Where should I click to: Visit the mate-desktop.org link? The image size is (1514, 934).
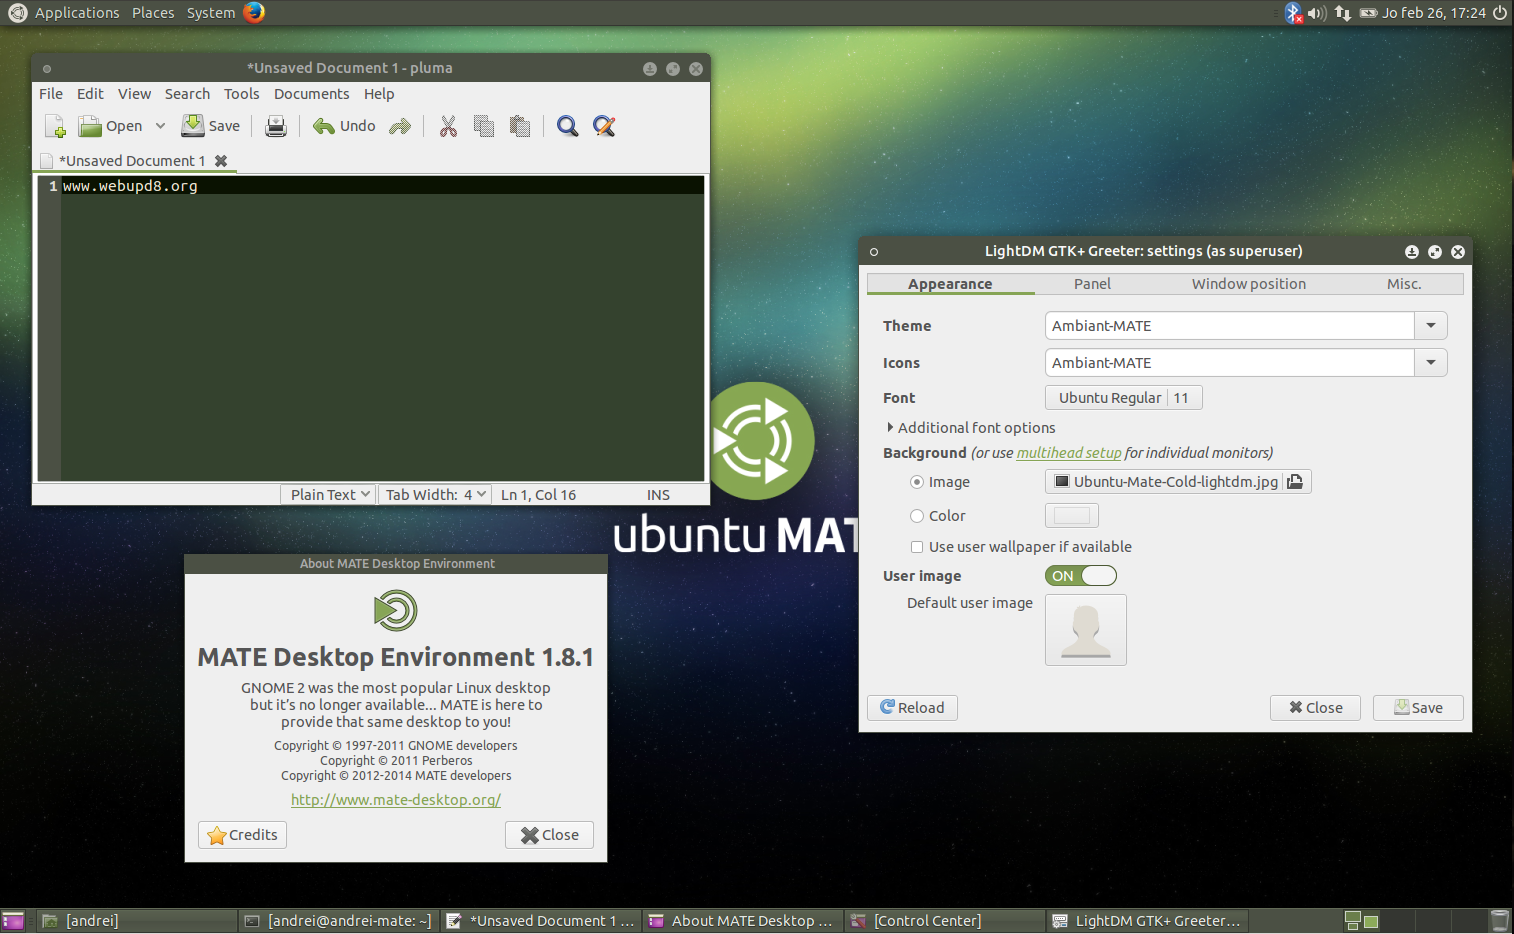(x=395, y=799)
